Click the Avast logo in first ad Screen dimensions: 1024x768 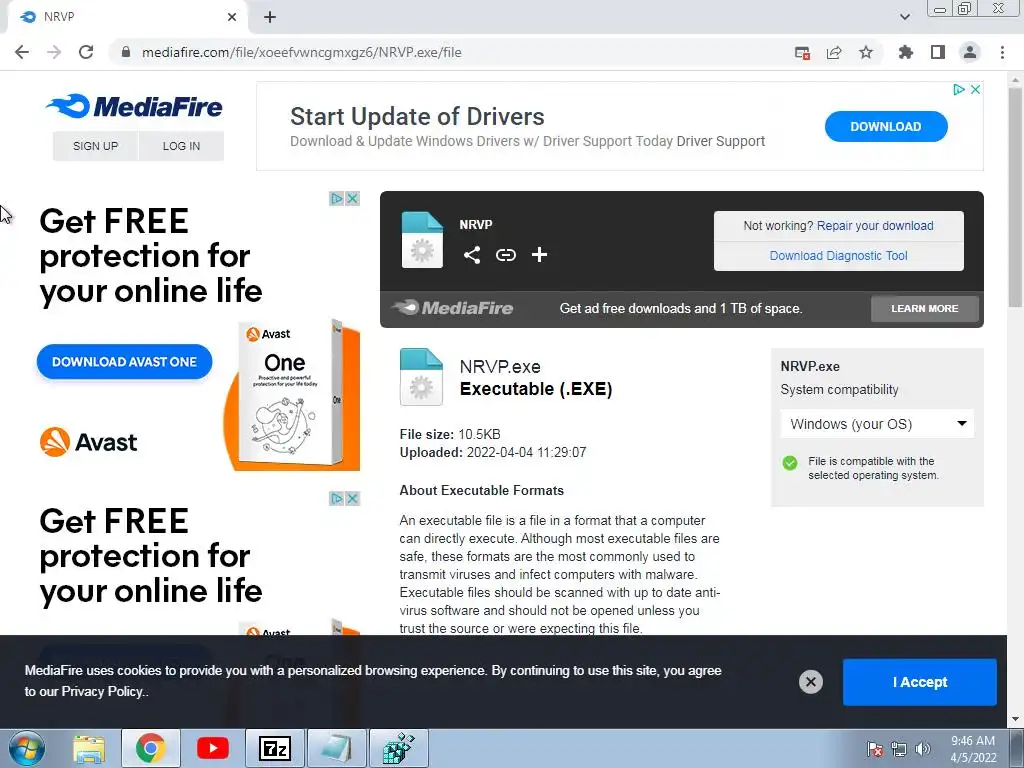pos(88,442)
